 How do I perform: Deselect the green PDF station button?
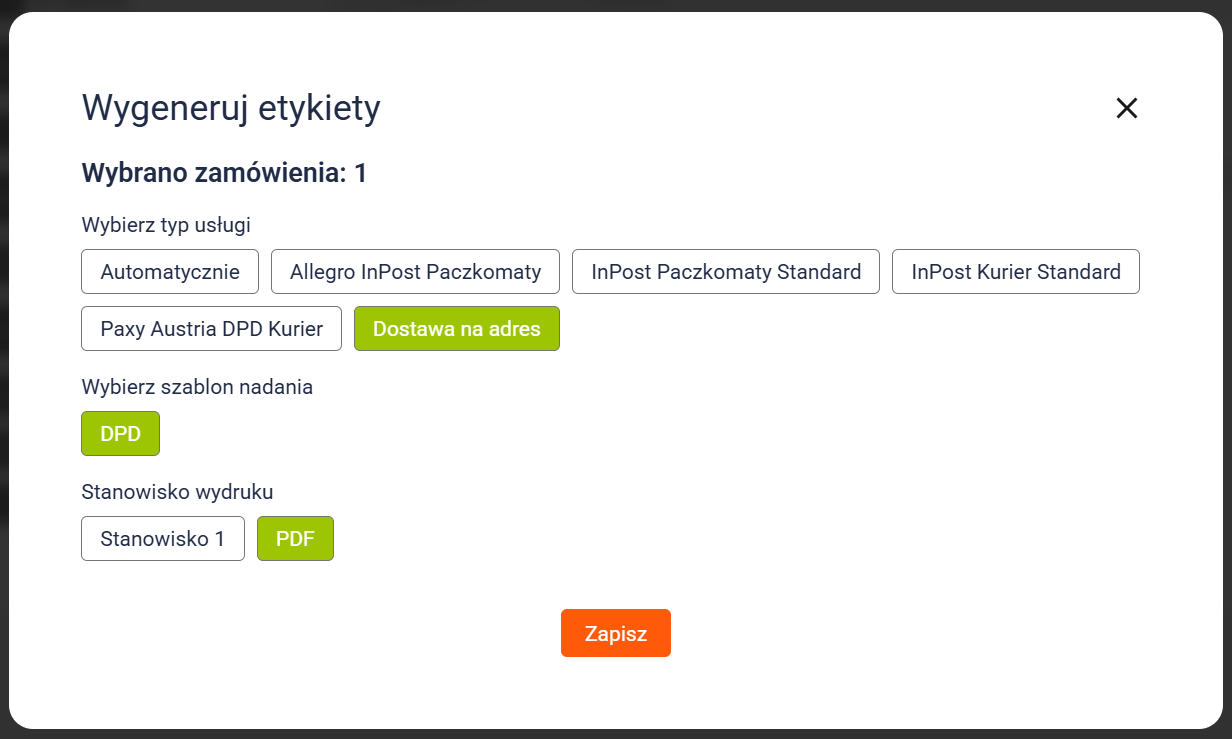[295, 539]
